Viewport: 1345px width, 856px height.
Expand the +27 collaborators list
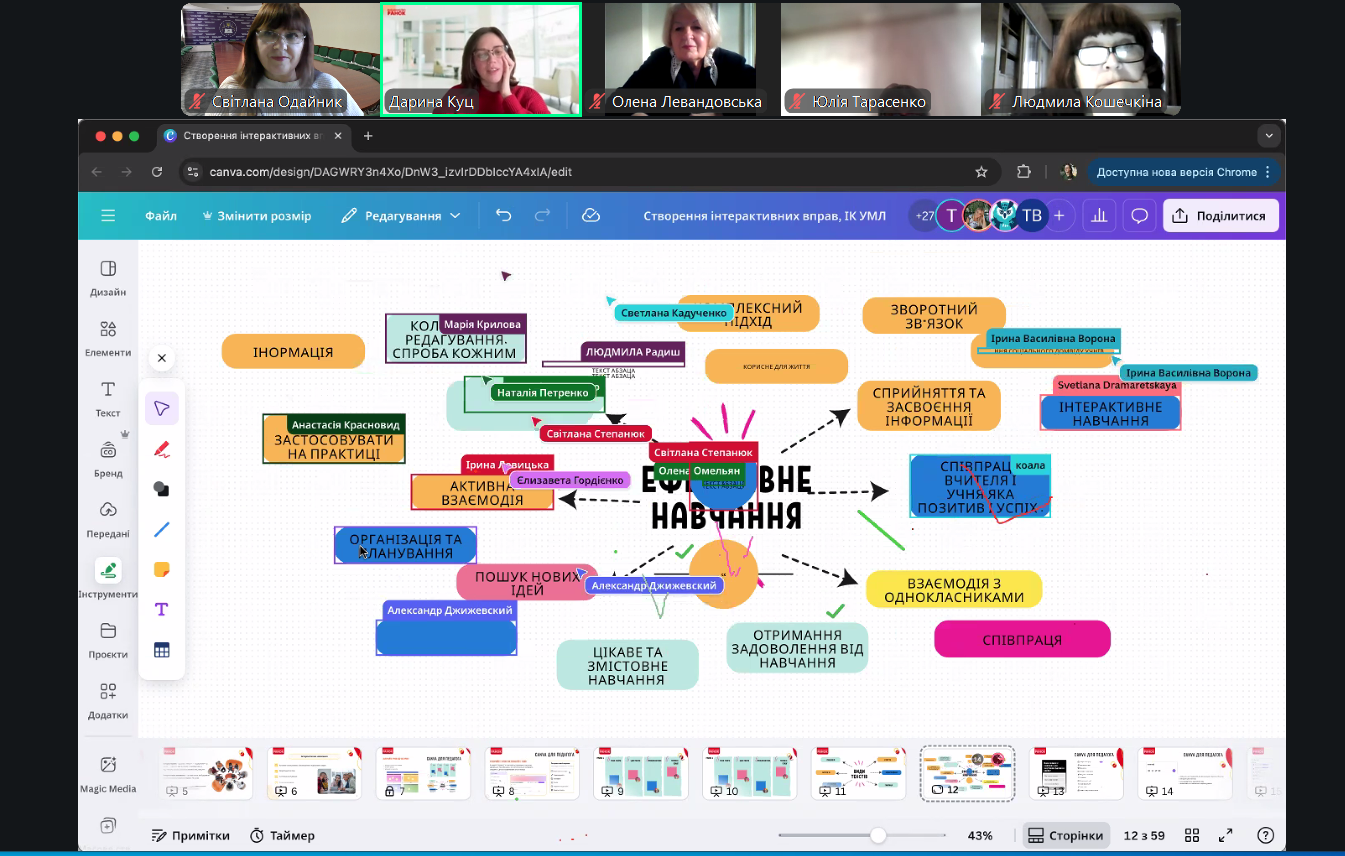coord(924,216)
